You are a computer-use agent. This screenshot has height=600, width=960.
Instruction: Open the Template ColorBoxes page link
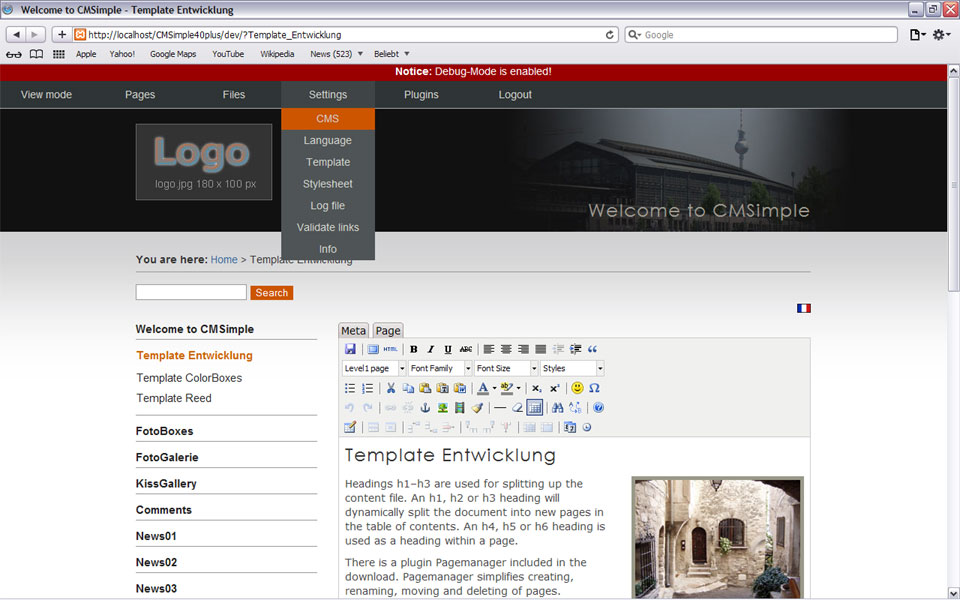(x=189, y=378)
